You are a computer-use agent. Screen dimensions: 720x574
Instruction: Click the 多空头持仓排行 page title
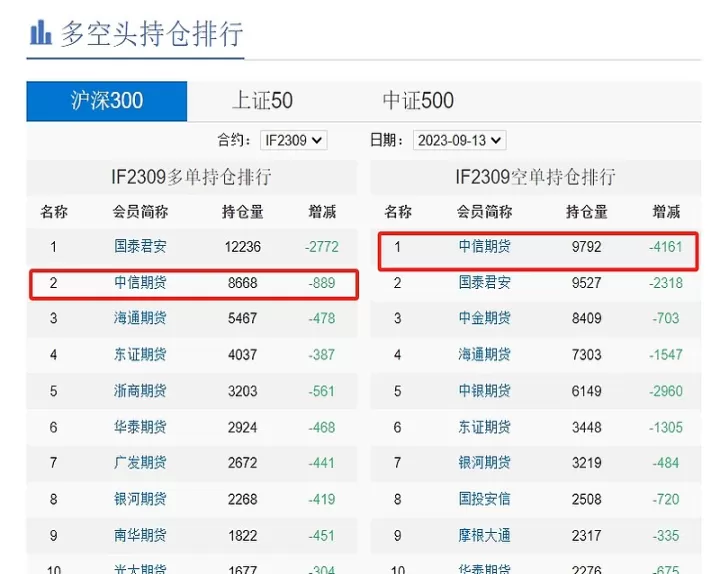[x=152, y=34]
